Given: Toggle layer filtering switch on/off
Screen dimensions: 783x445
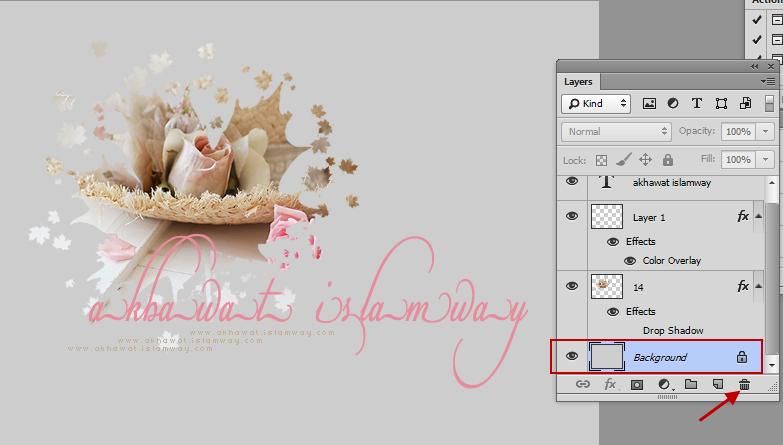Looking at the screenshot, I should coord(769,103).
